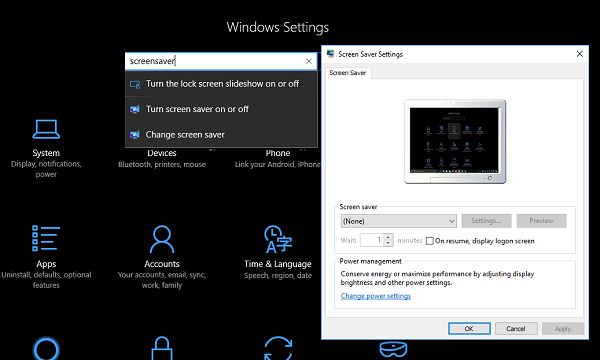Screen dimensions: 600x360
Task: Click the System label text
Action: click(x=46, y=153)
